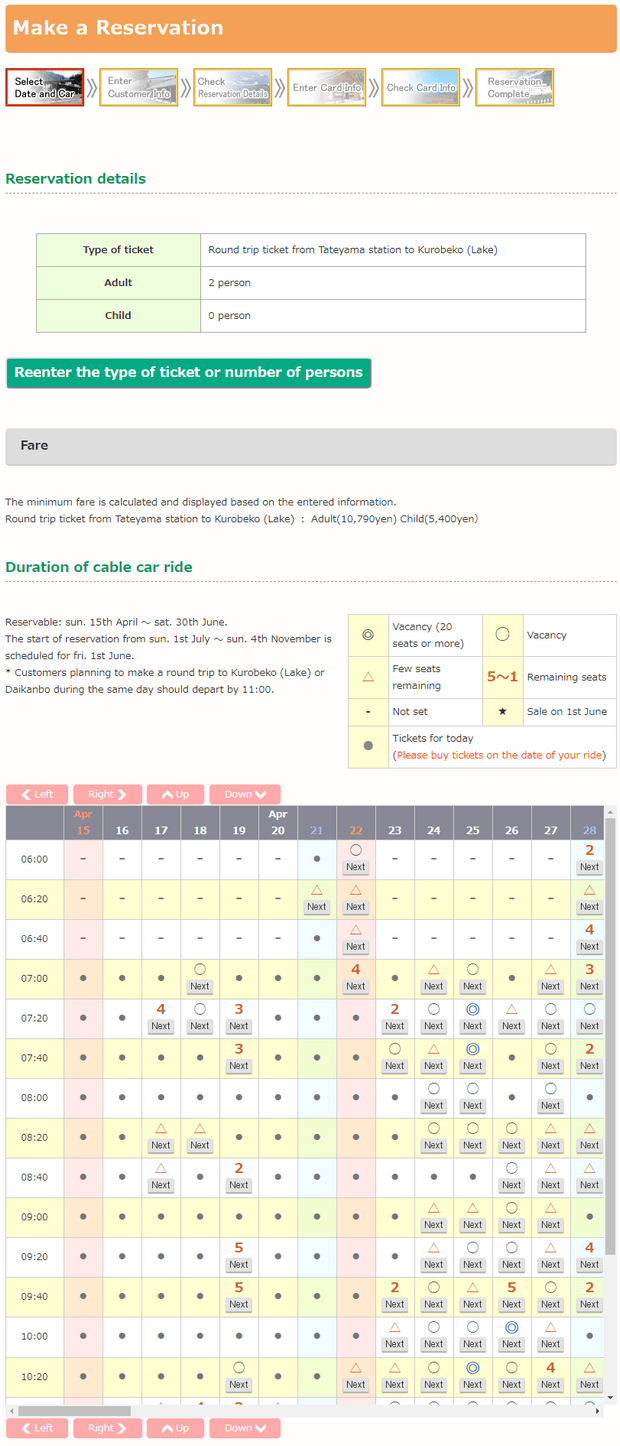The height and width of the screenshot is (1446, 620).
Task: Open the 'Enter Customer Info' step
Action: coord(139,87)
